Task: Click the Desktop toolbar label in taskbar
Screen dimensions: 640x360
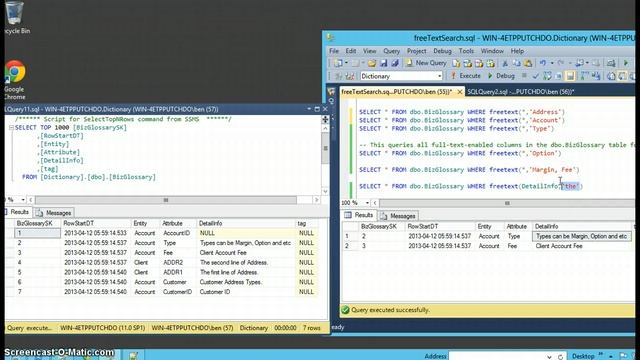Action: pyautogui.click(x=582, y=356)
